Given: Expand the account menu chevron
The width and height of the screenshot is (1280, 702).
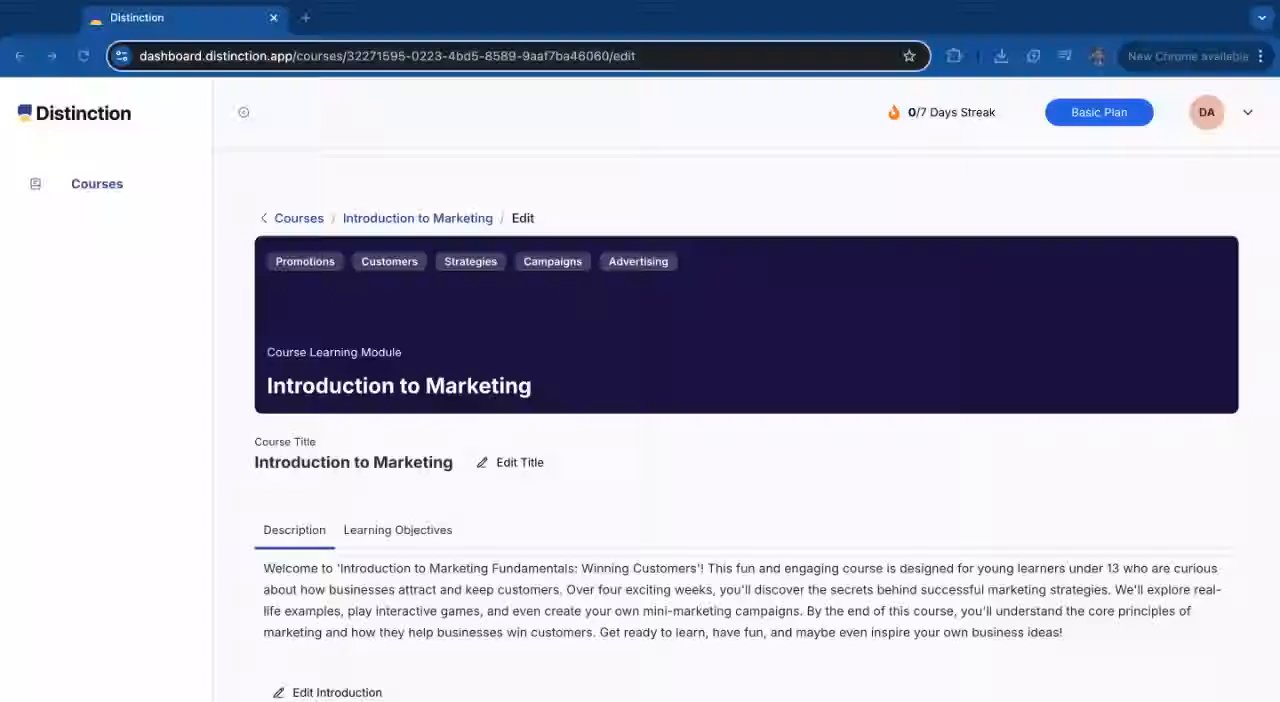Looking at the screenshot, I should (1247, 112).
